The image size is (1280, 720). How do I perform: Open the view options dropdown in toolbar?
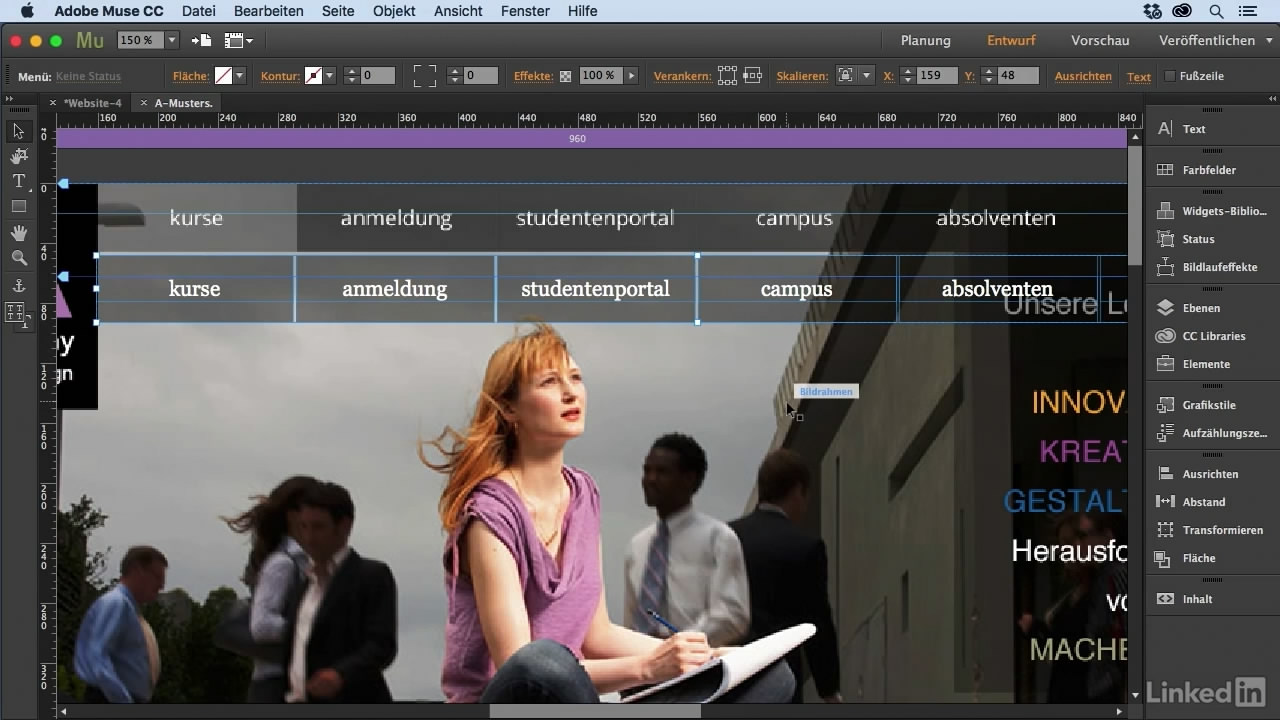(x=239, y=41)
